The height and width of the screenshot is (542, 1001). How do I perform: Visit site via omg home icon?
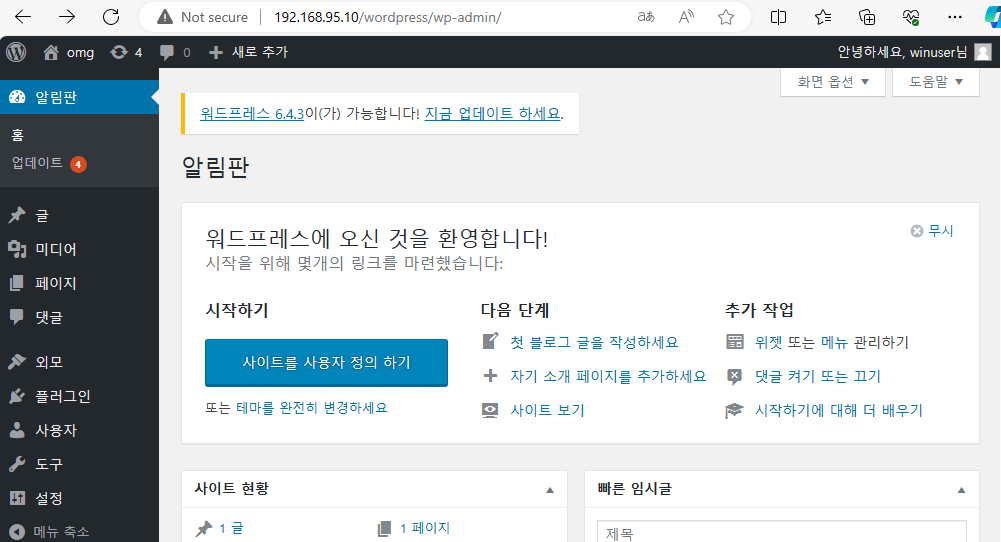(51, 52)
